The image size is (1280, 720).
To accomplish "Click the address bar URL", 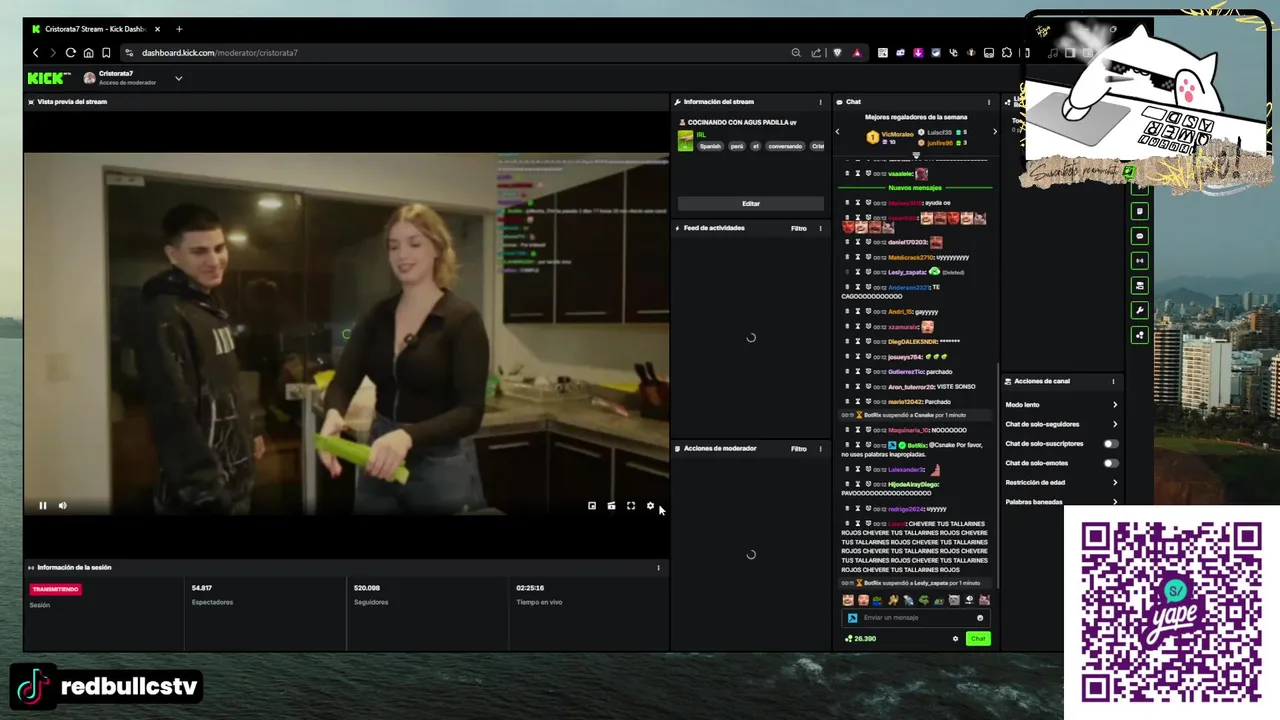I will (x=219, y=53).
